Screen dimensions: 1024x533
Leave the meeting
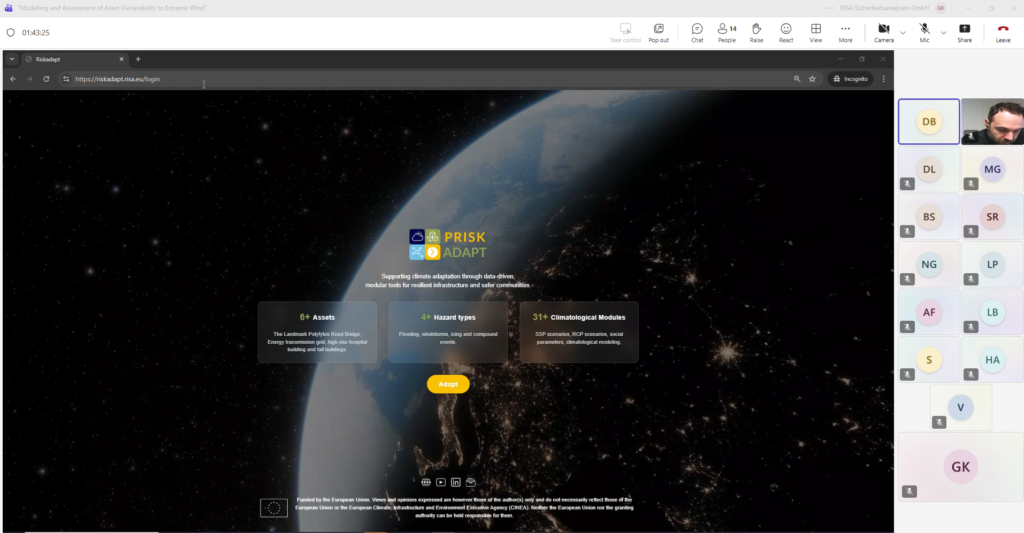pos(1003,32)
